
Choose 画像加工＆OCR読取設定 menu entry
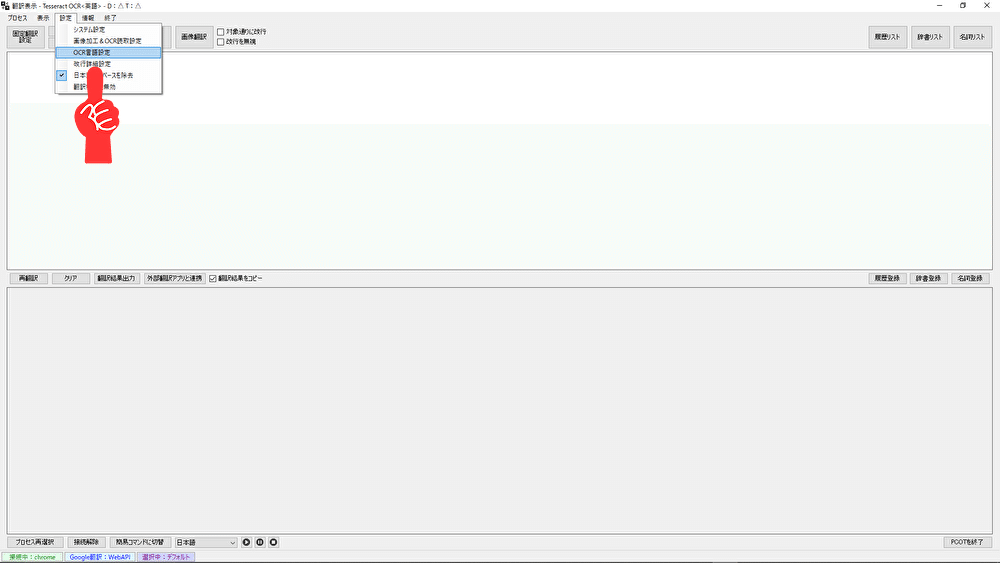pyautogui.click(x=108, y=41)
